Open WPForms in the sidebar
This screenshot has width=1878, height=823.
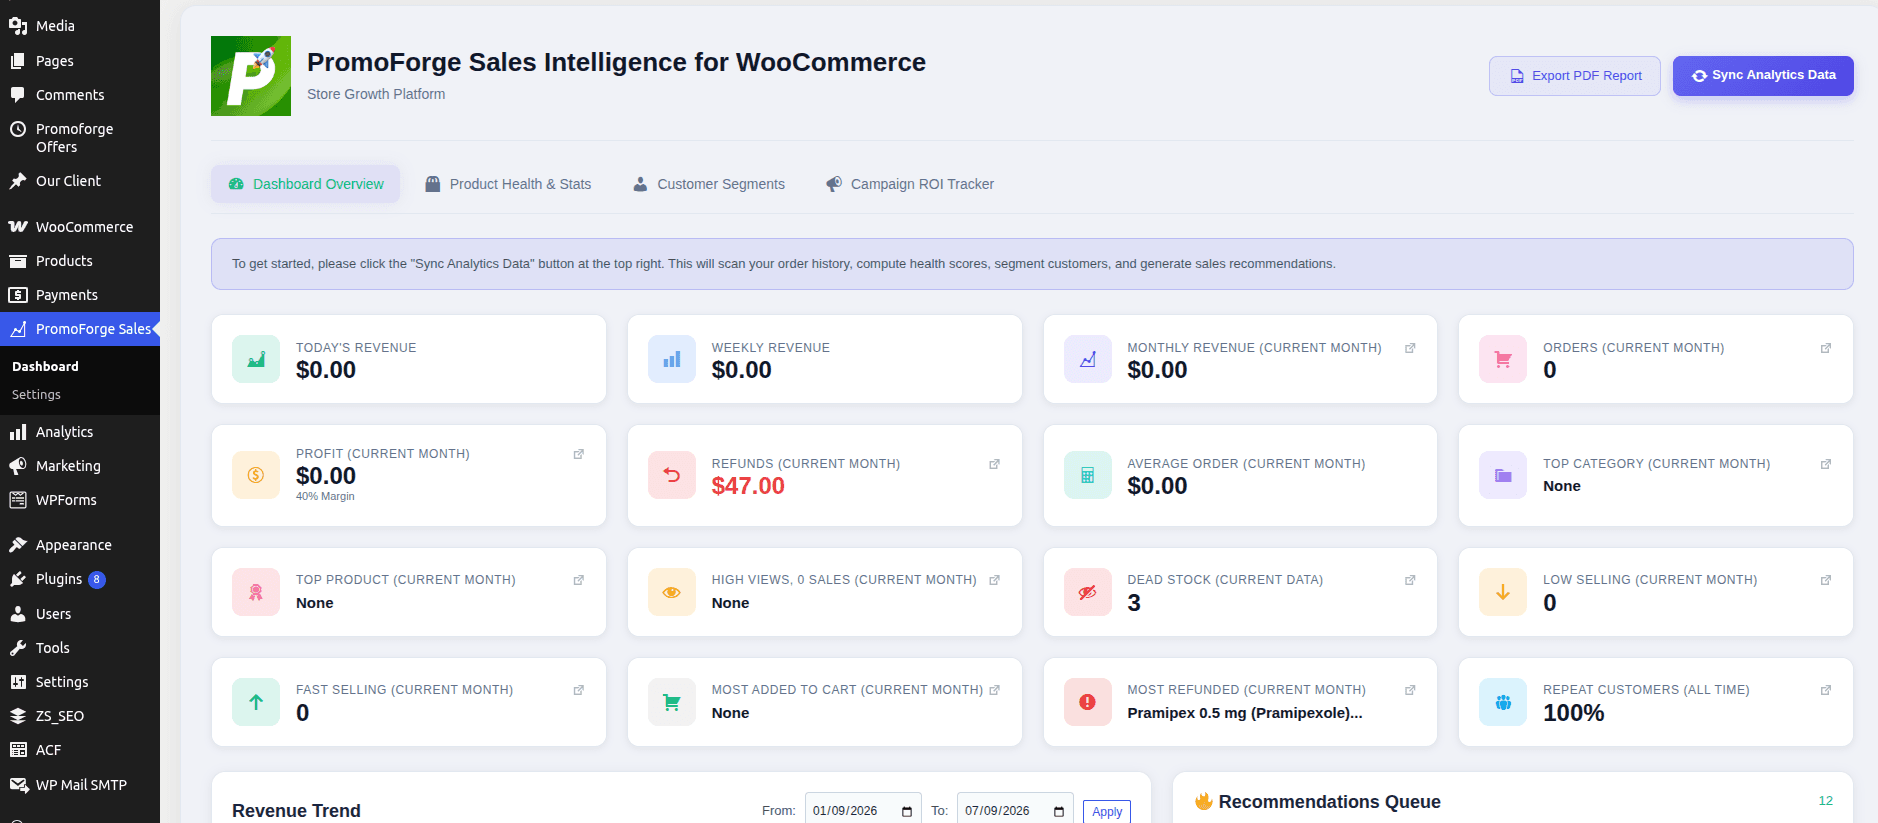click(x=80, y=500)
